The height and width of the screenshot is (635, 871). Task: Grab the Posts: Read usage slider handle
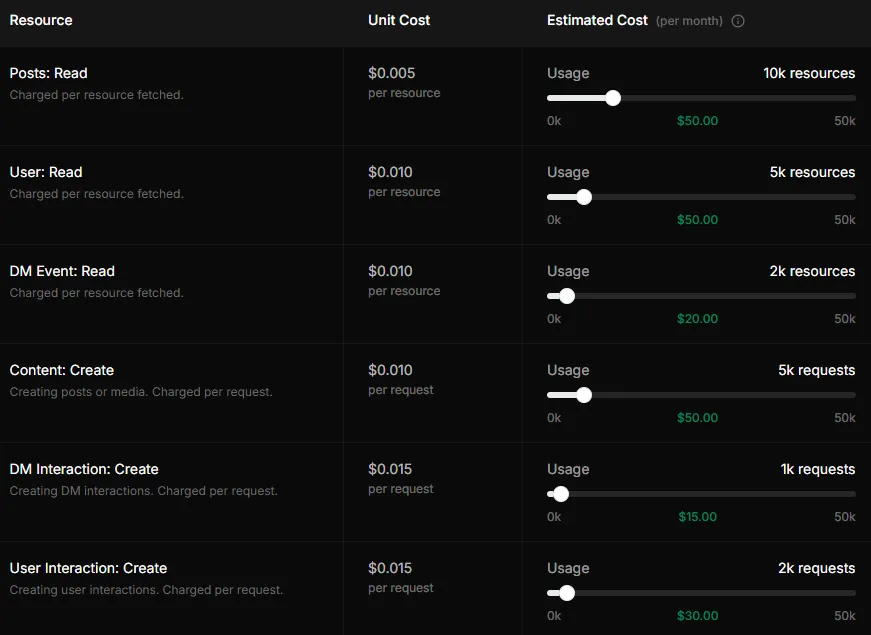(x=613, y=98)
